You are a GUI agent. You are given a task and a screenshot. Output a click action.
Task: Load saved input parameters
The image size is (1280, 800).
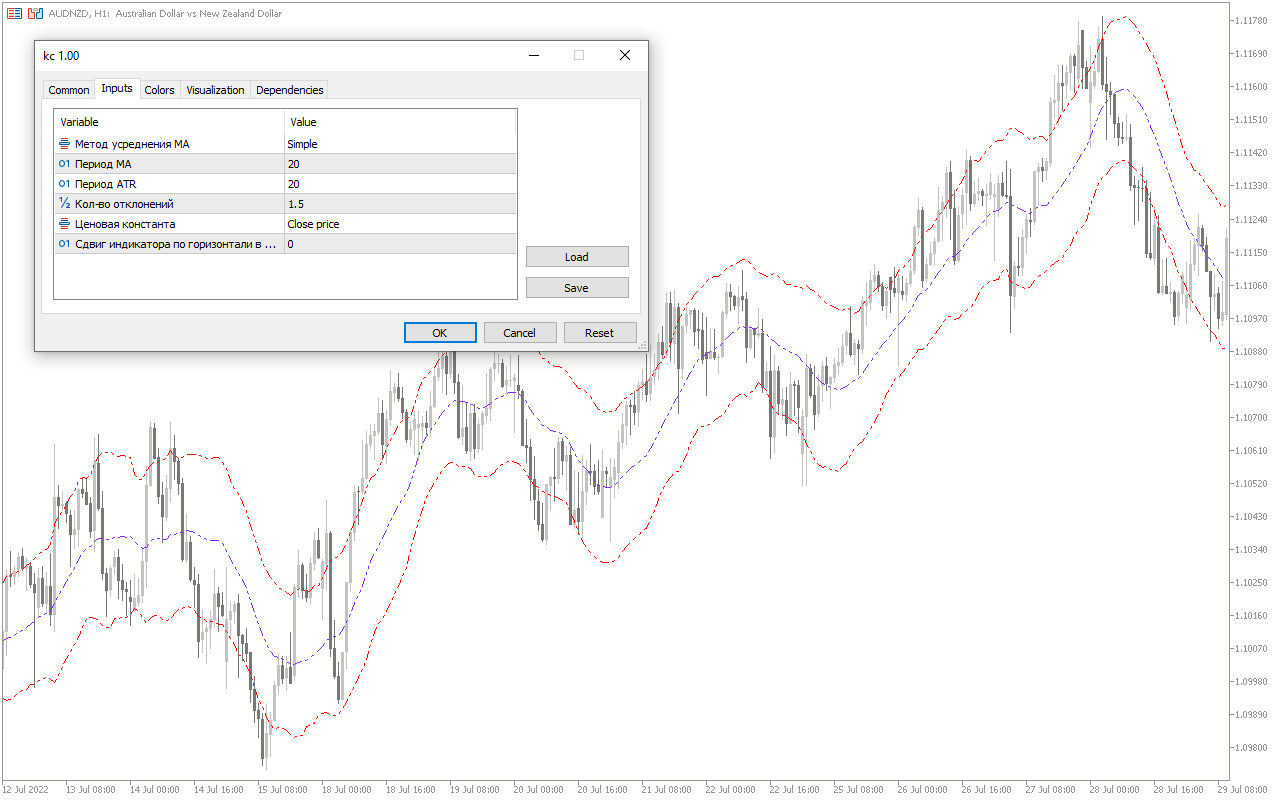[x=577, y=257]
